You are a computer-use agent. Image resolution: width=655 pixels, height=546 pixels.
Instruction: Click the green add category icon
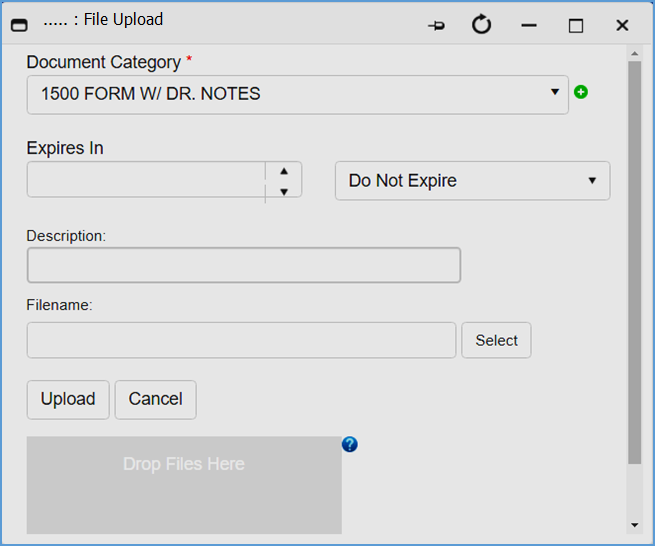(x=581, y=92)
